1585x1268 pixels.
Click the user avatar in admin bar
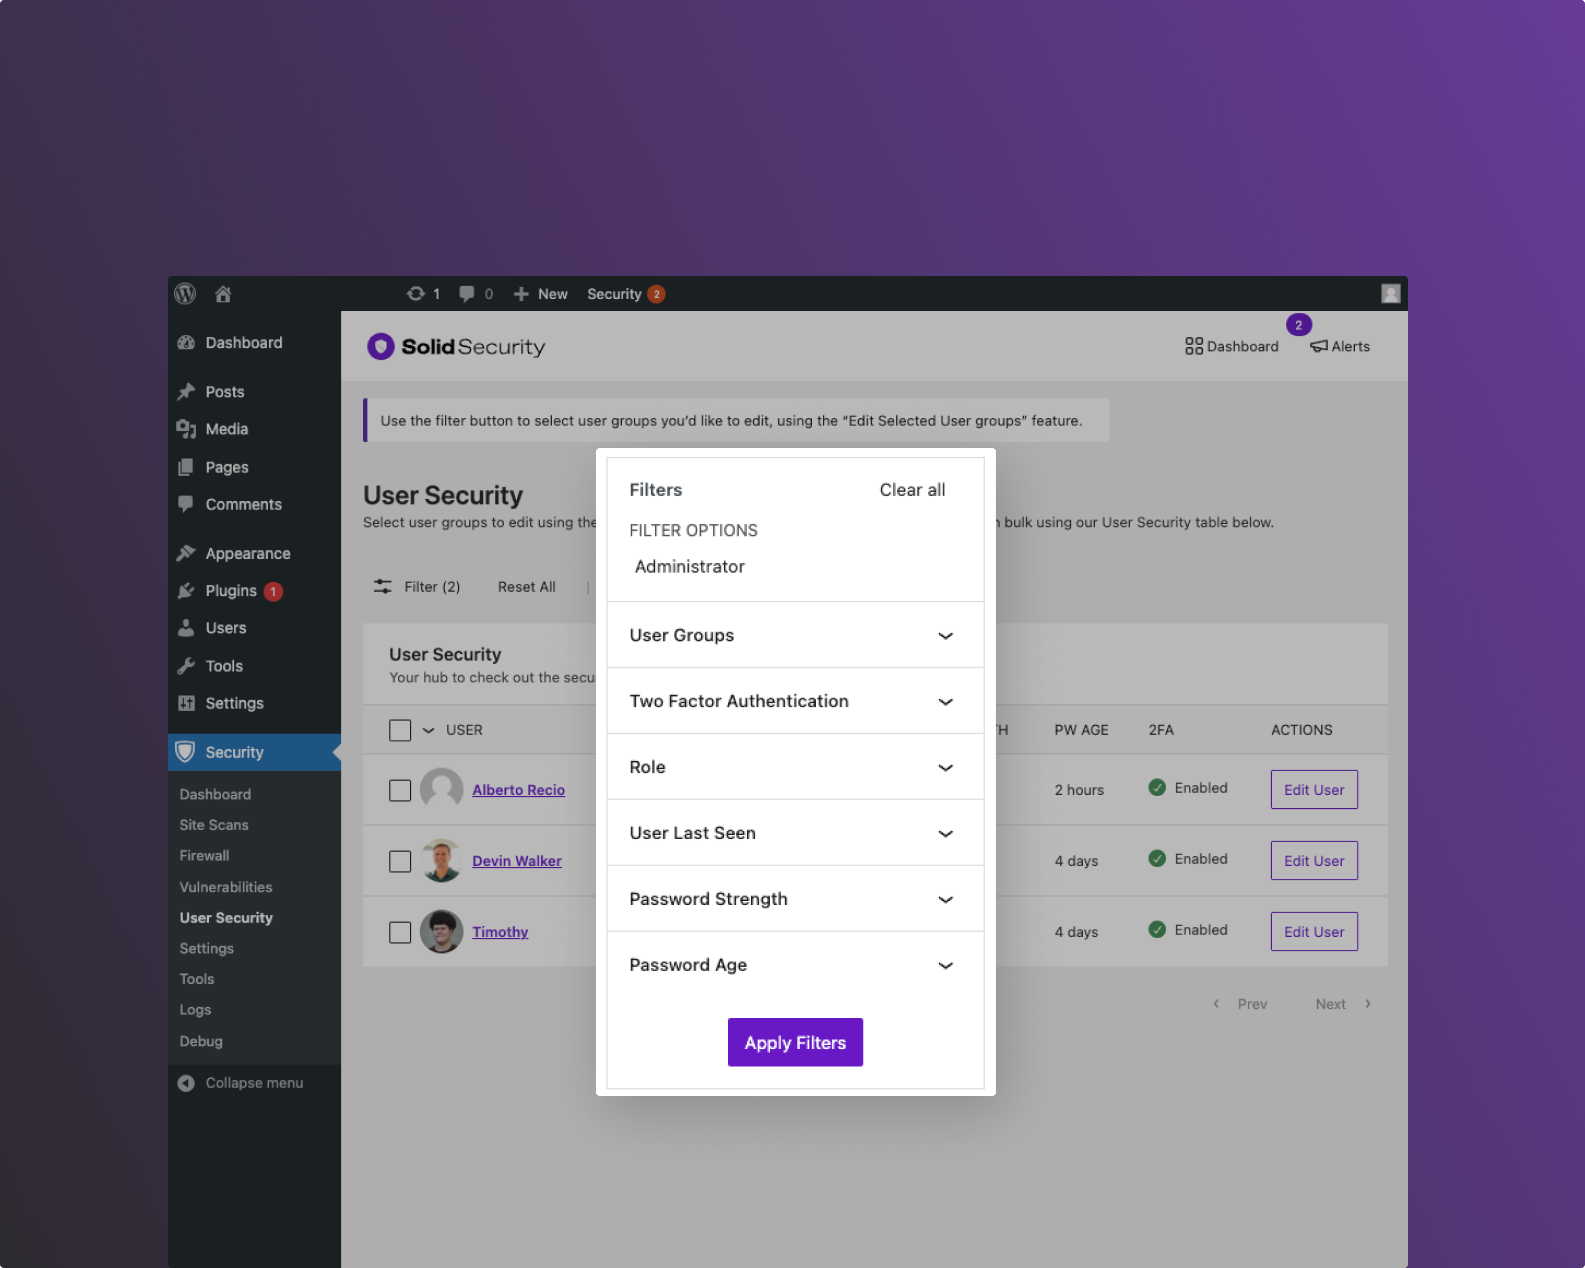pyautogui.click(x=1390, y=294)
